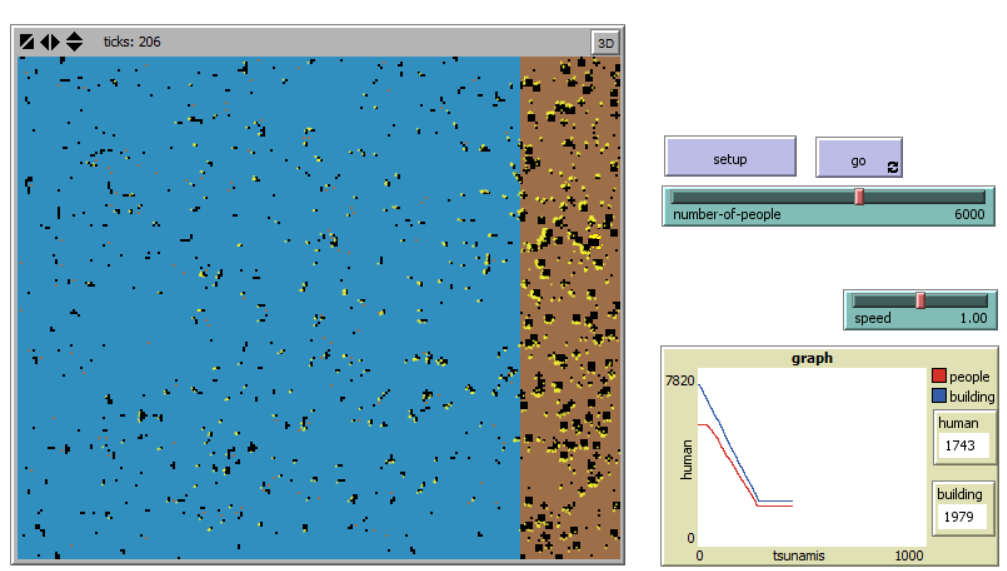Switch to the 3D view

(x=605, y=43)
